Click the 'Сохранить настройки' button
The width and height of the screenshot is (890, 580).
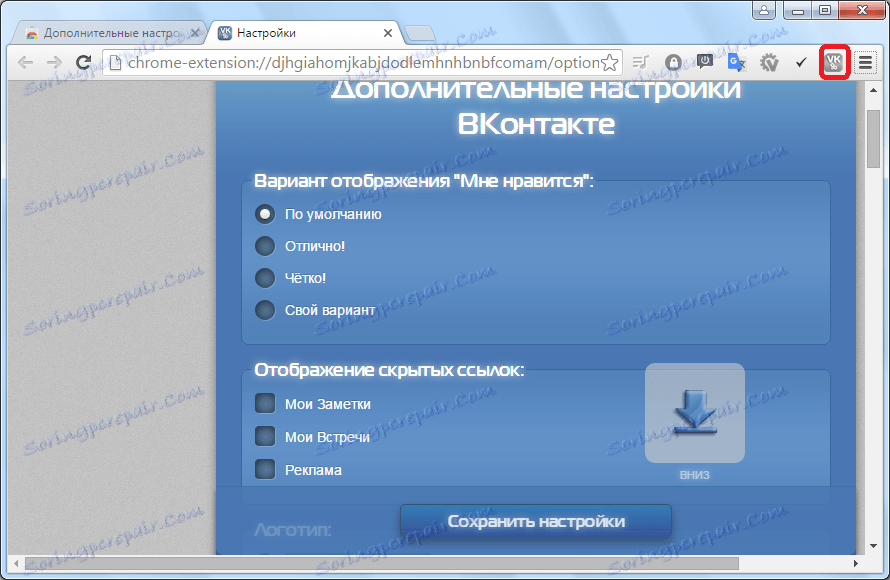click(535, 521)
